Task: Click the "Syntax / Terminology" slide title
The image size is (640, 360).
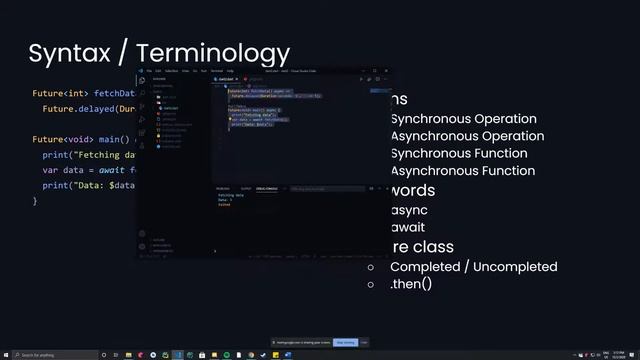Action: point(159,53)
